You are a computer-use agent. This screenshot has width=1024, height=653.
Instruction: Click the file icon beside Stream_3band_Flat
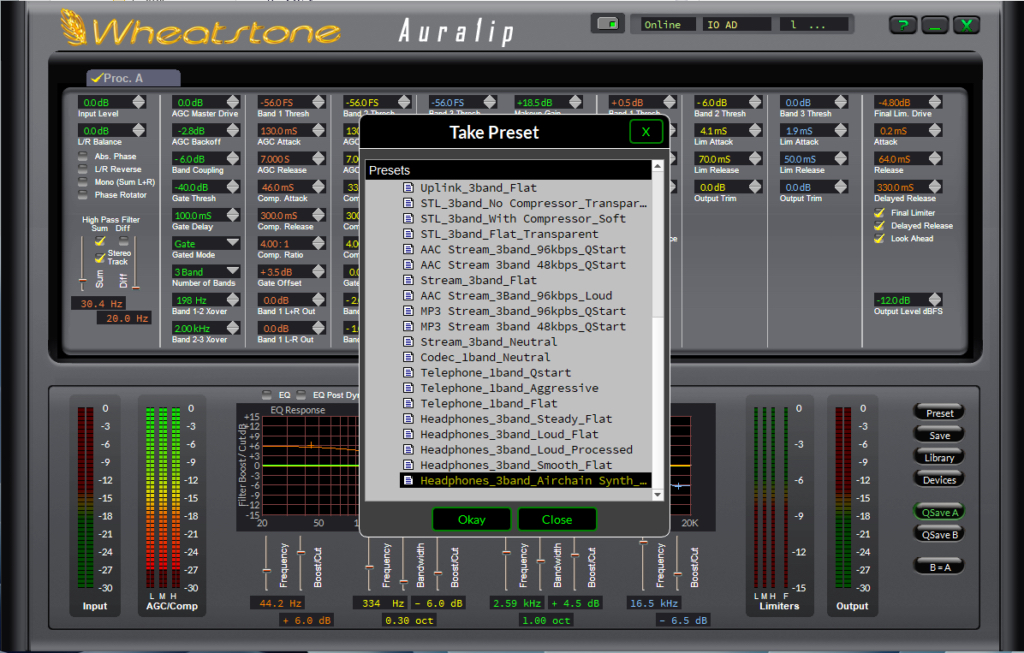408,280
